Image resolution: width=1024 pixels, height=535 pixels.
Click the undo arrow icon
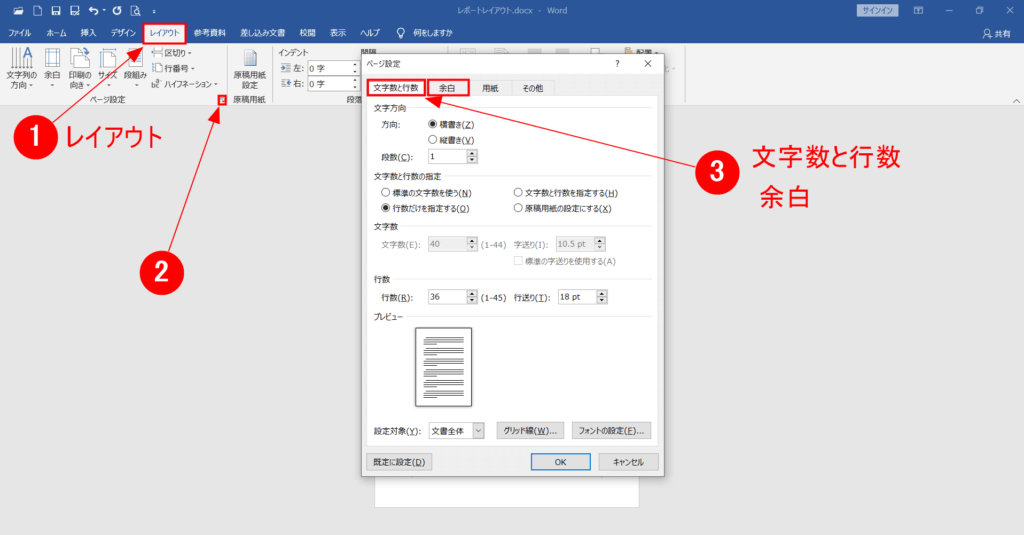click(x=93, y=10)
